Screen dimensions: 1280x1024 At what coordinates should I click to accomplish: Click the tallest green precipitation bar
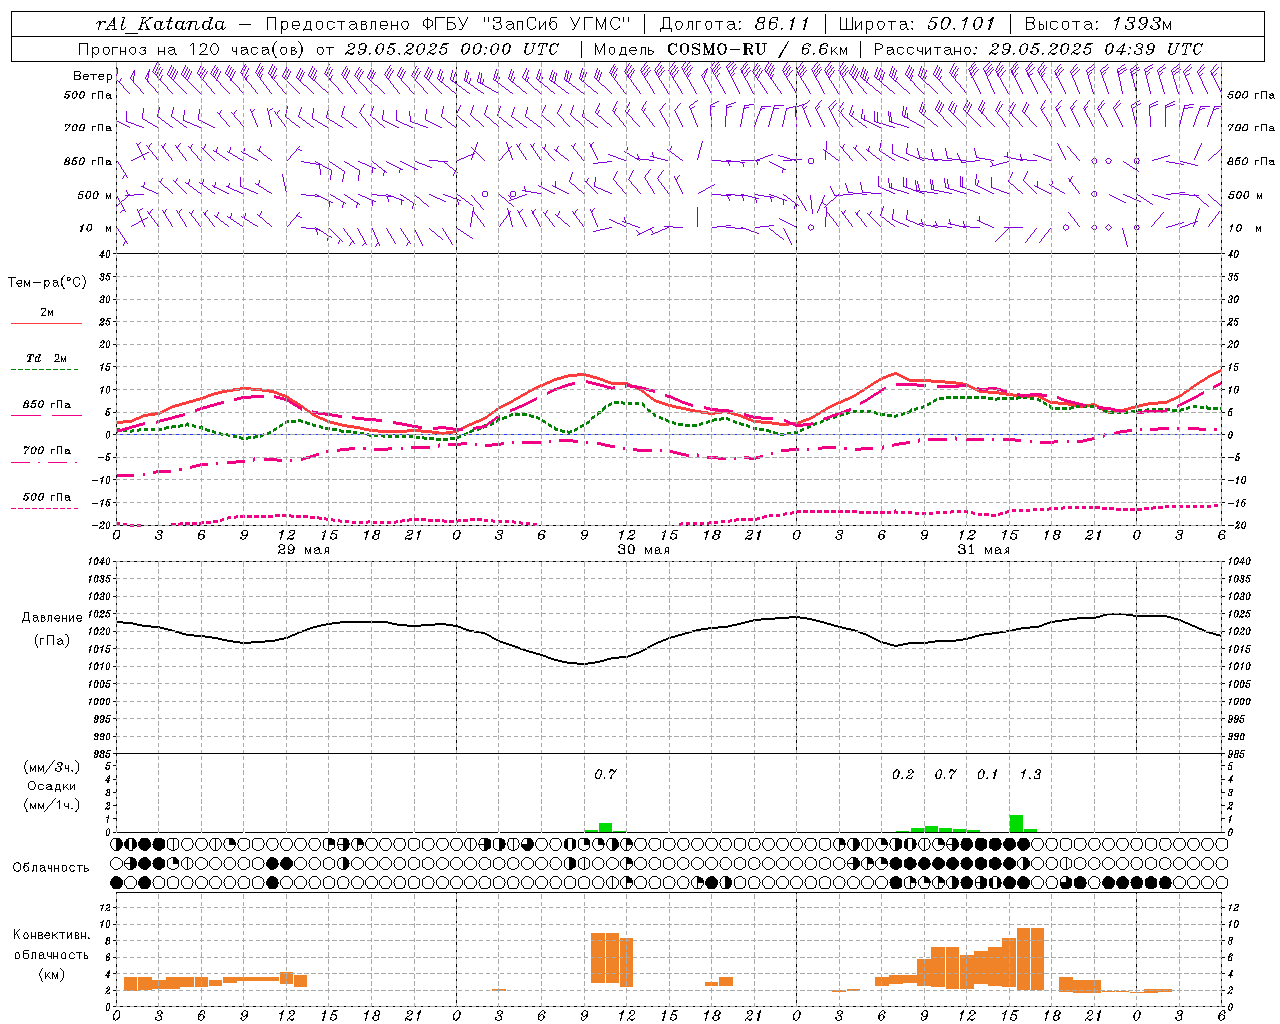[x=1016, y=823]
